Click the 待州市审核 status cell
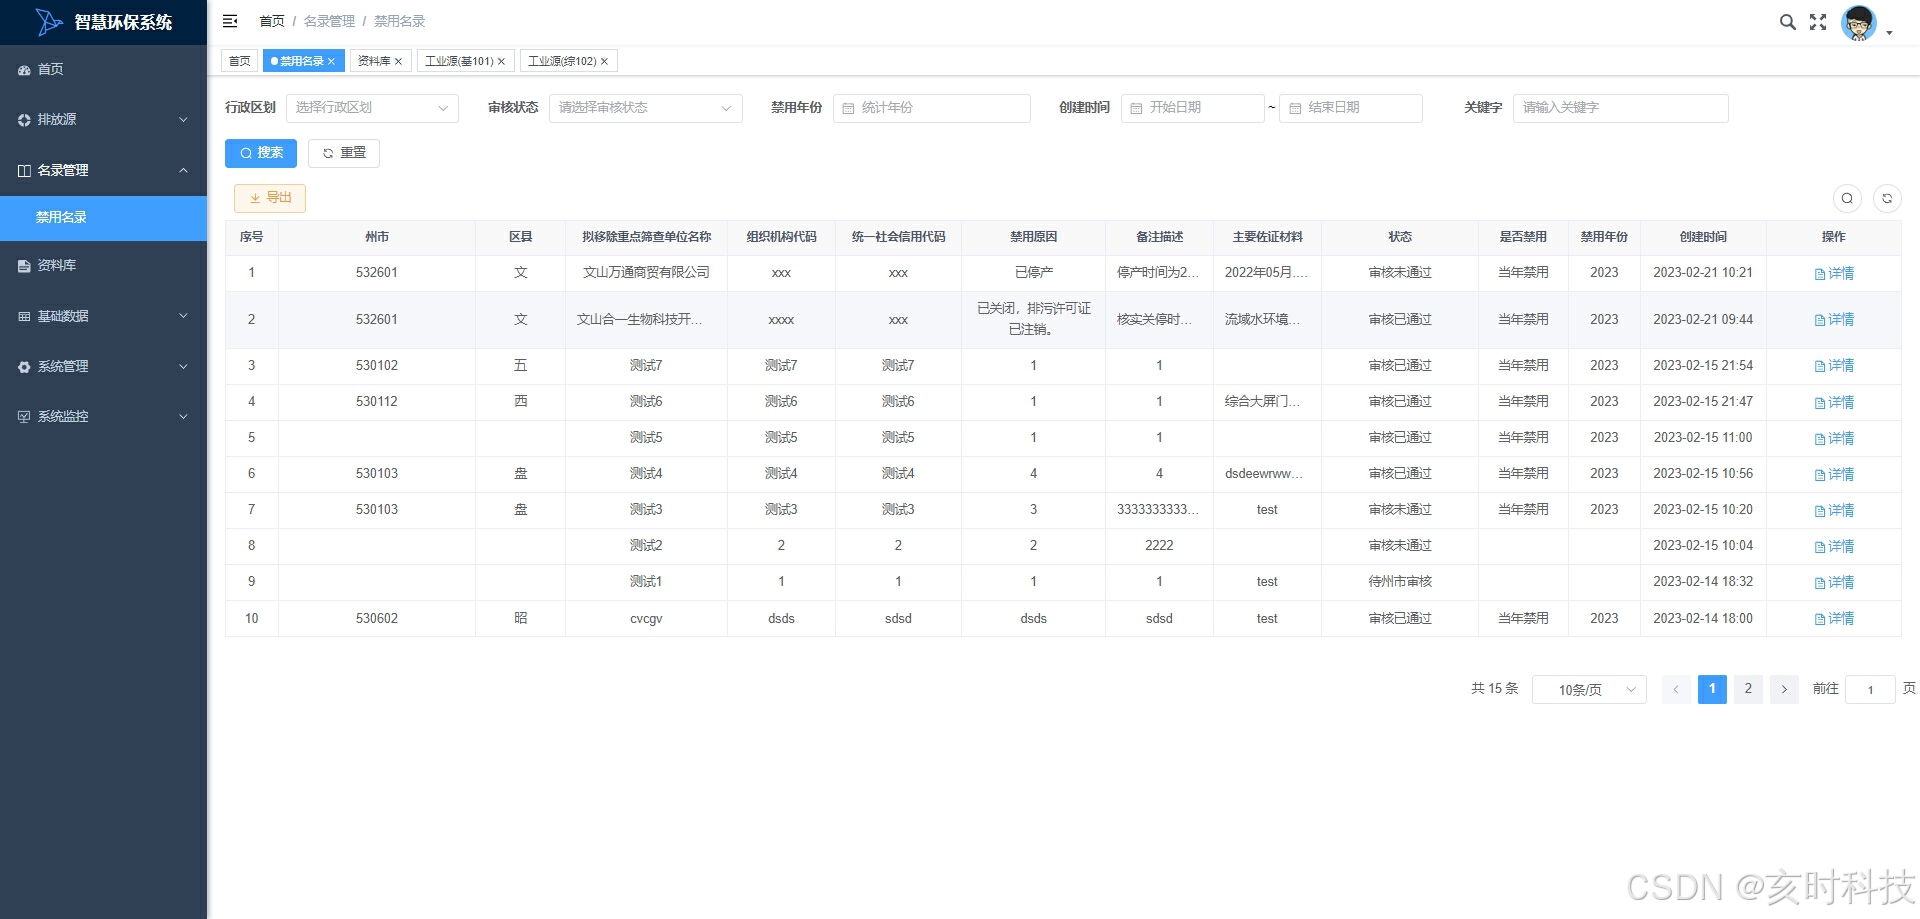 point(1400,581)
